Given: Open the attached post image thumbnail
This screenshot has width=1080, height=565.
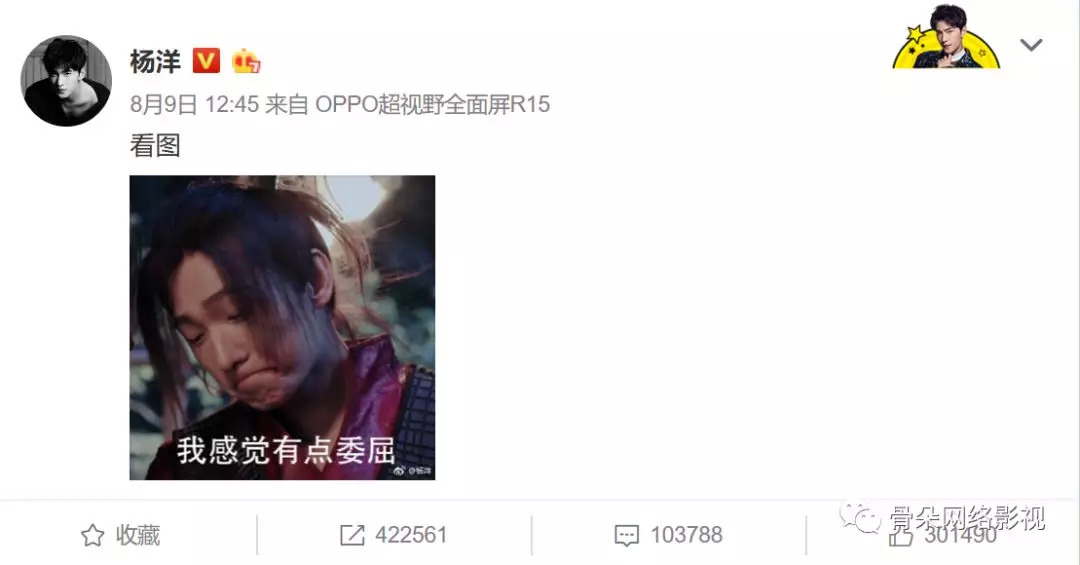Looking at the screenshot, I should [282, 327].
